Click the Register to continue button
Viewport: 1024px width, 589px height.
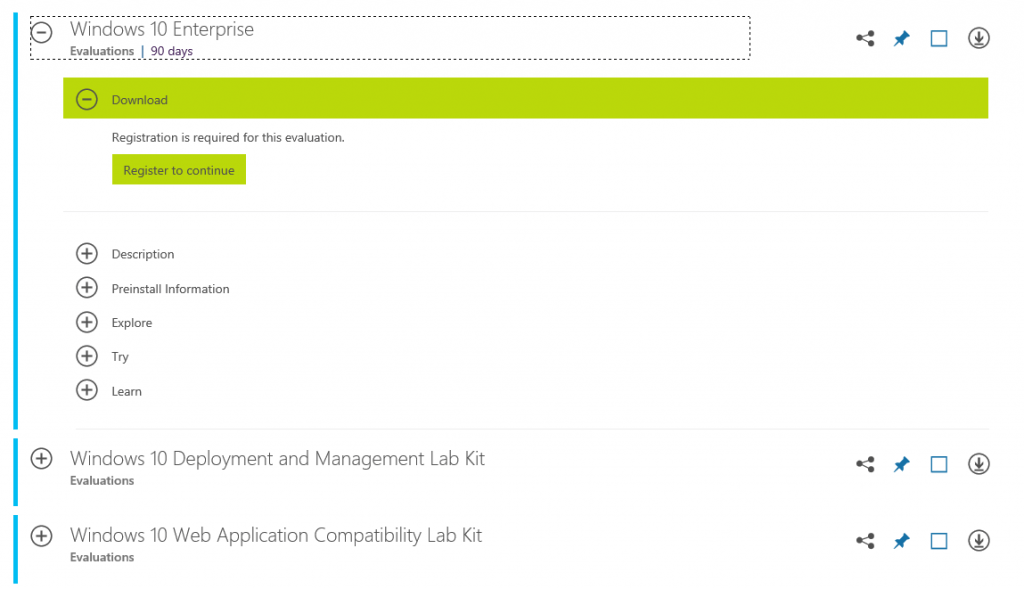coord(178,169)
